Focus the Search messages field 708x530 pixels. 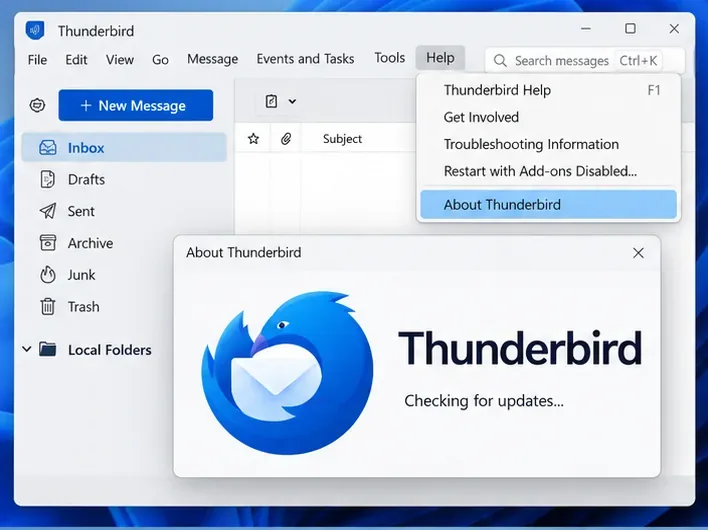pos(585,60)
